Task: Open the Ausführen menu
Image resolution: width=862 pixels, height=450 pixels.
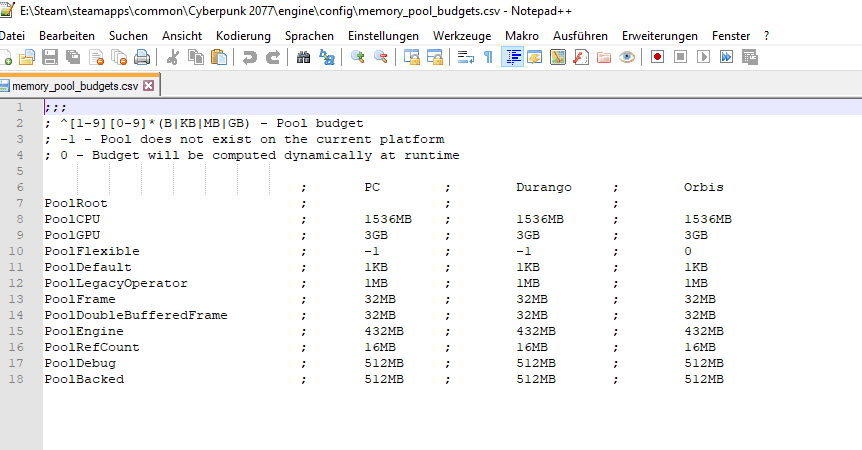Action: (580, 36)
